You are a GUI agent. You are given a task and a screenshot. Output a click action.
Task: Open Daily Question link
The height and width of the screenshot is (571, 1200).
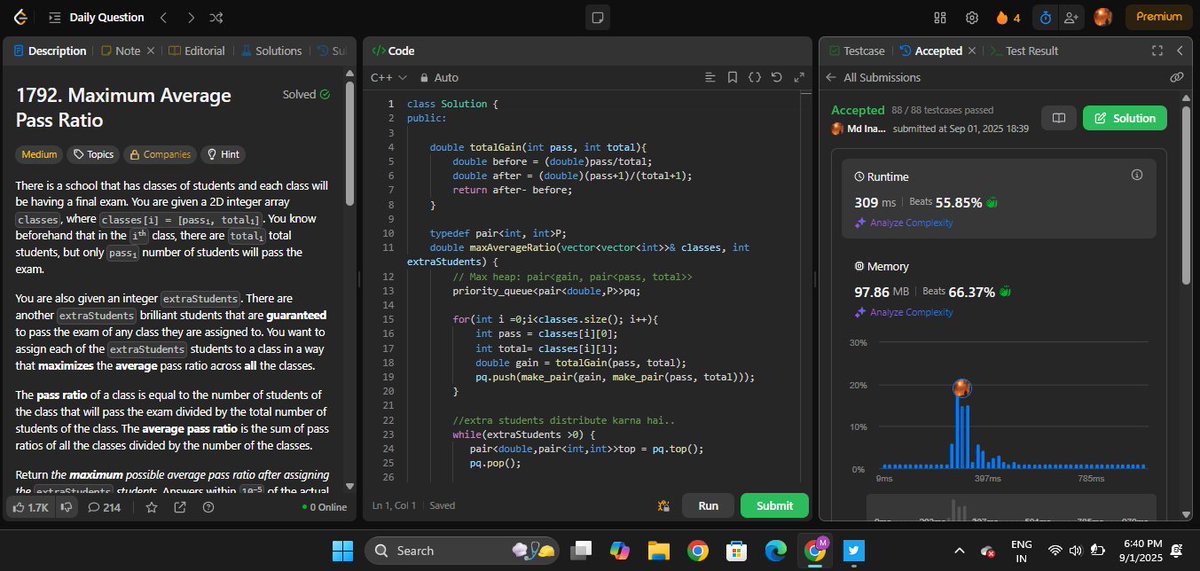107,17
